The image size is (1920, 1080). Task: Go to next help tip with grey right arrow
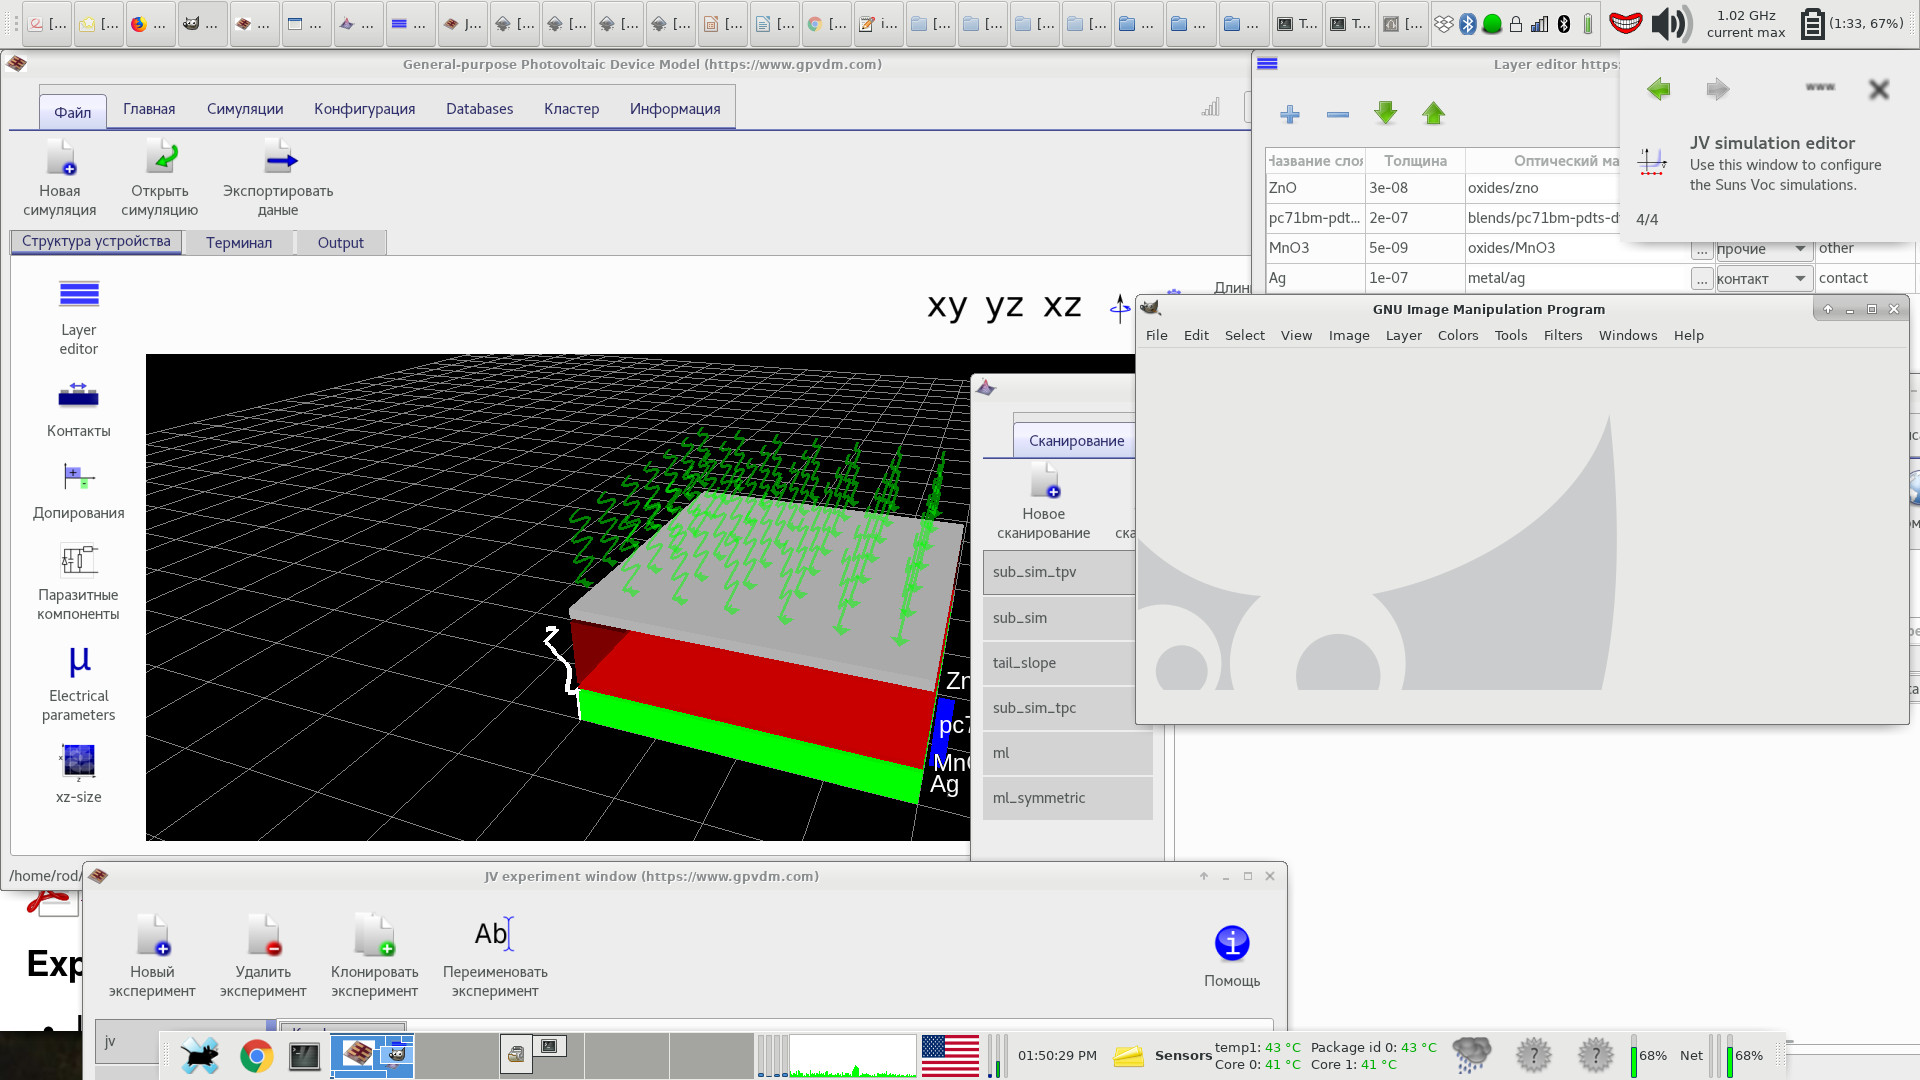coord(1718,89)
